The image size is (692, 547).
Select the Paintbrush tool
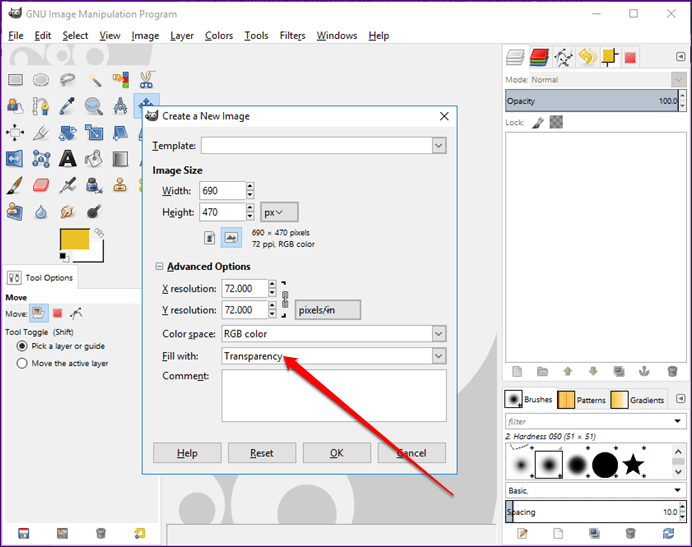tap(15, 185)
